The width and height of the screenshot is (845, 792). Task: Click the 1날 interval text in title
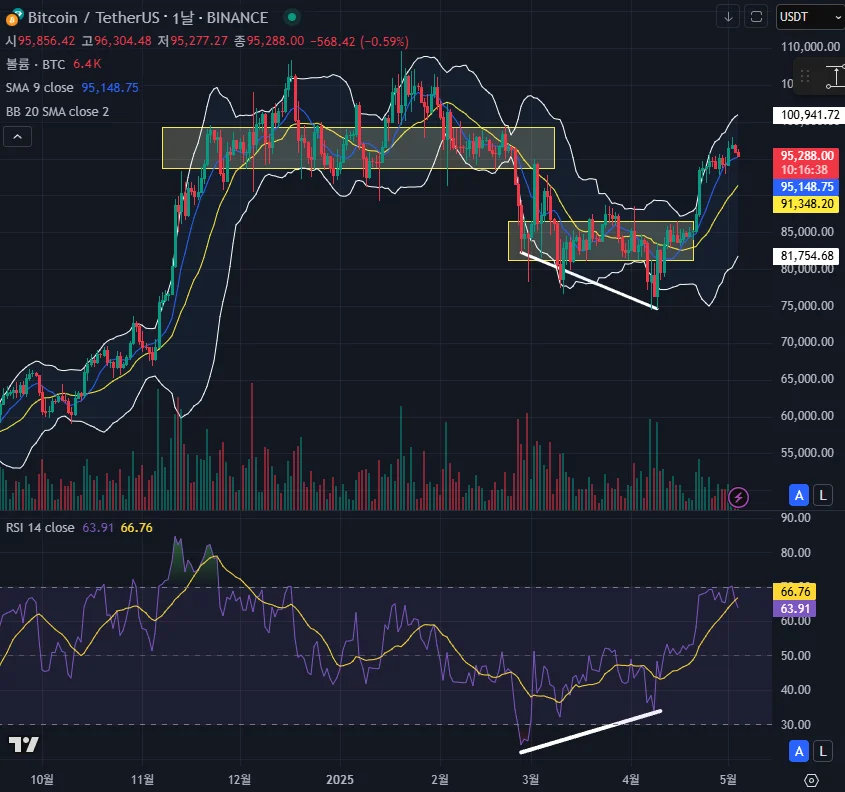click(183, 18)
